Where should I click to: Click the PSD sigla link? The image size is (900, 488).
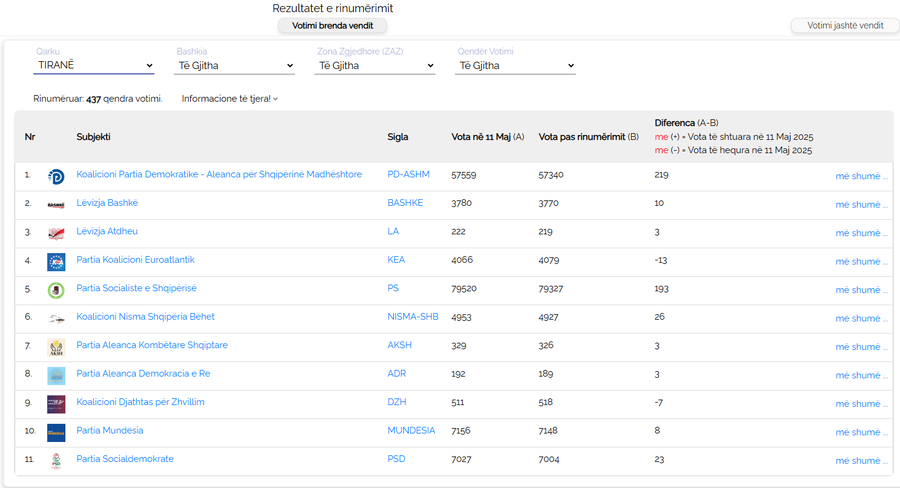tap(396, 459)
